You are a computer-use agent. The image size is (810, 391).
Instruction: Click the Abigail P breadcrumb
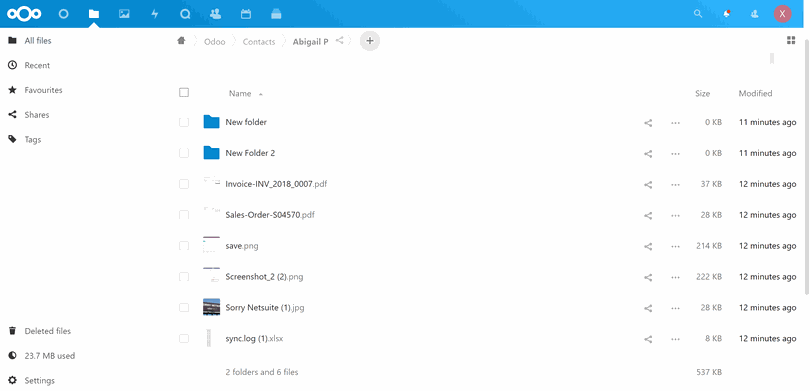pos(310,42)
